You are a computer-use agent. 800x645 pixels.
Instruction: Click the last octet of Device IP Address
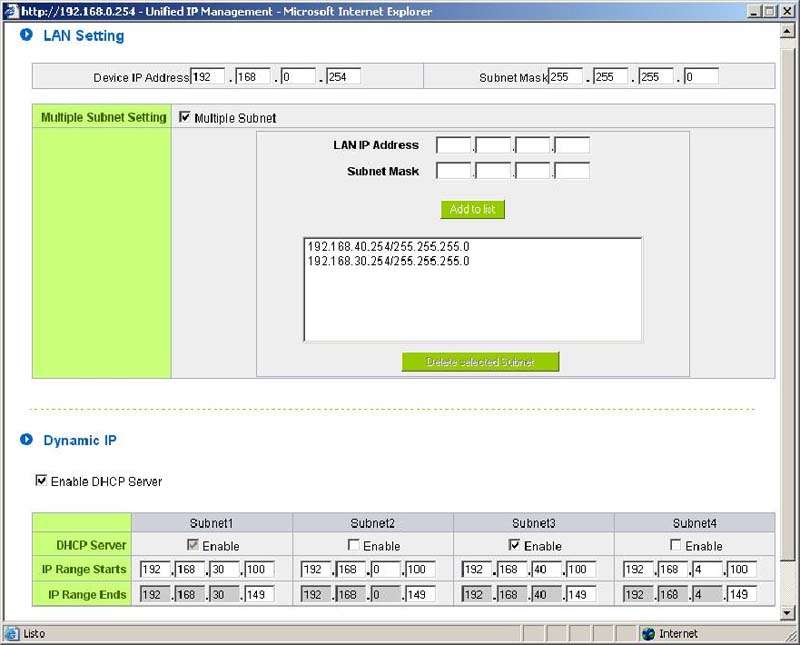click(343, 77)
